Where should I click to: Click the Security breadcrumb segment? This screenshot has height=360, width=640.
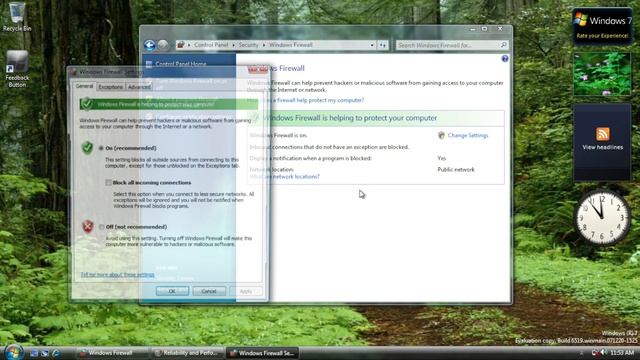[249, 45]
